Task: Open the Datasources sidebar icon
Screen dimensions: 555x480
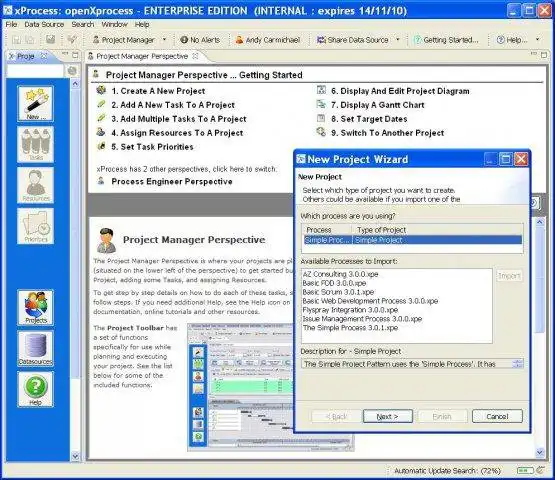Action: pos(35,348)
